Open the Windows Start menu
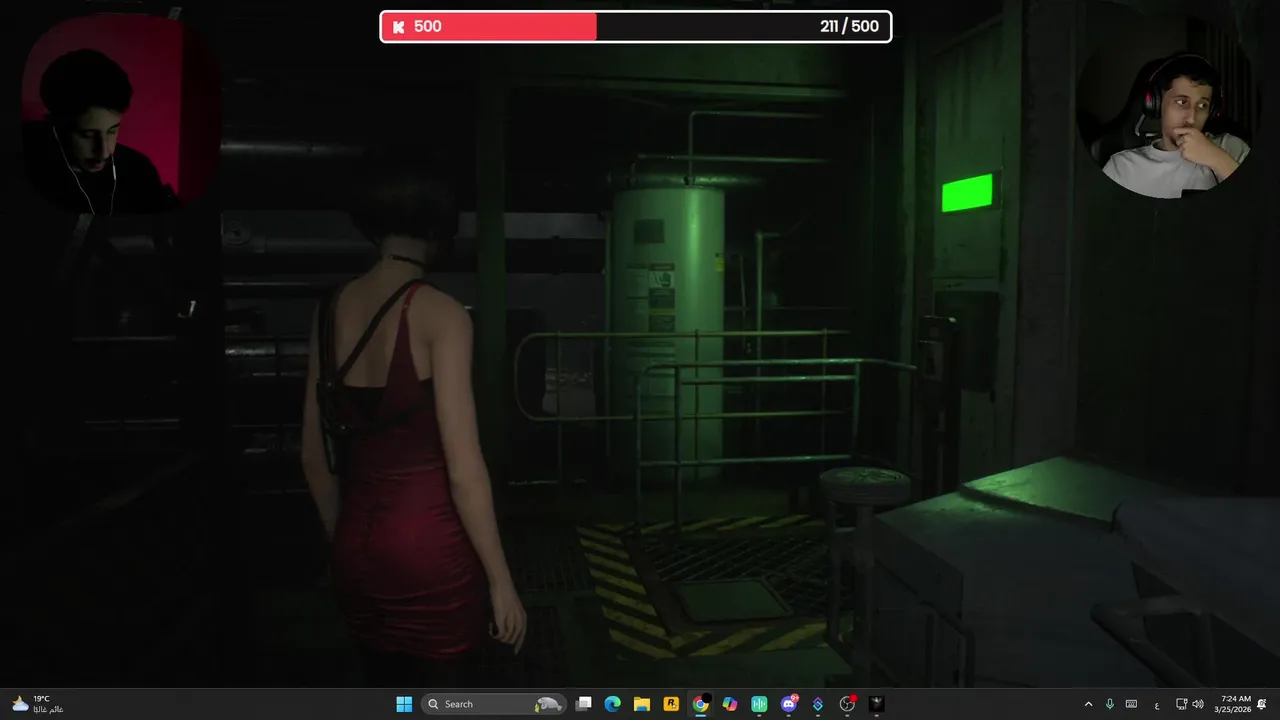This screenshot has height=720, width=1280. (404, 704)
